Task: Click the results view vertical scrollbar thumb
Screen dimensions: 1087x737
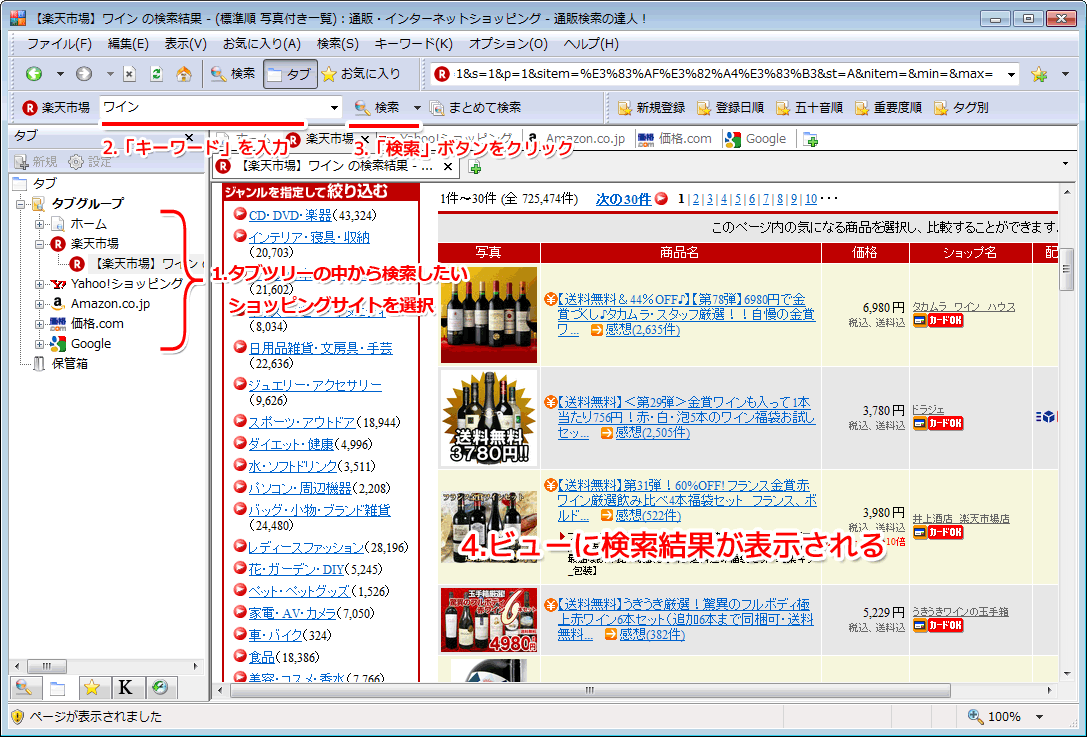Action: [x=1066, y=269]
